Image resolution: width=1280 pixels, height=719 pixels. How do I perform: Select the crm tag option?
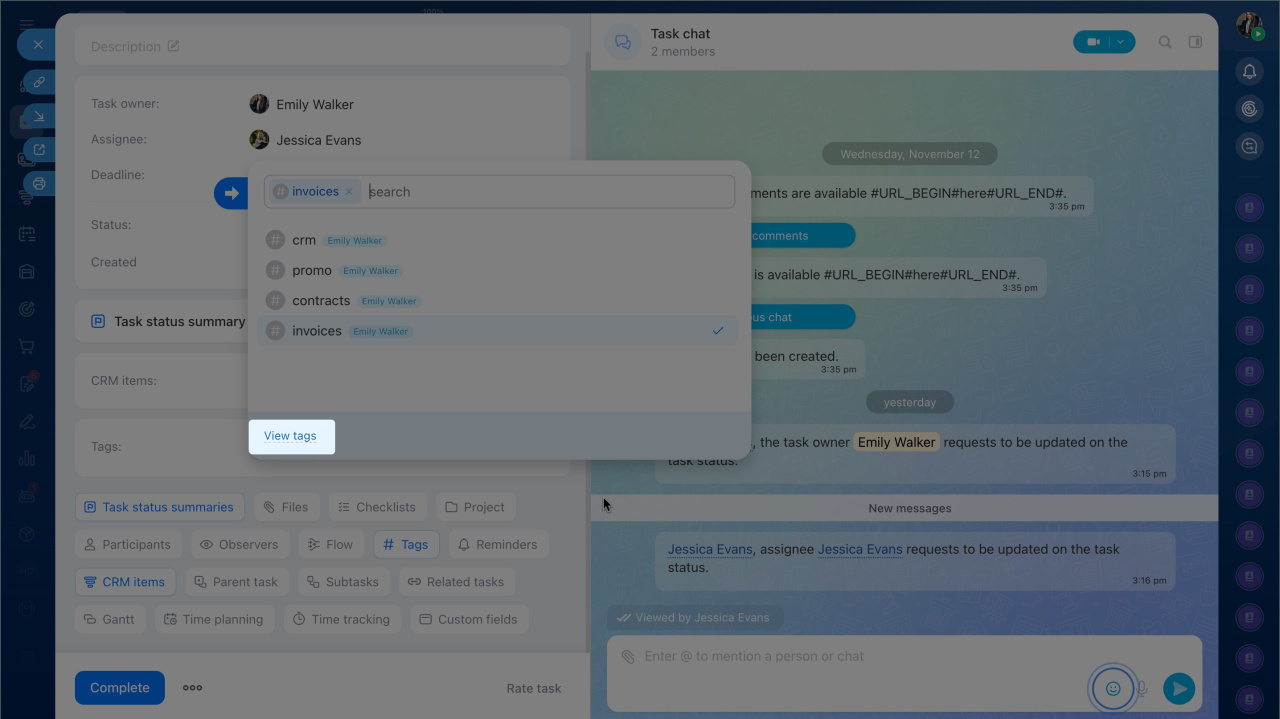click(x=304, y=240)
